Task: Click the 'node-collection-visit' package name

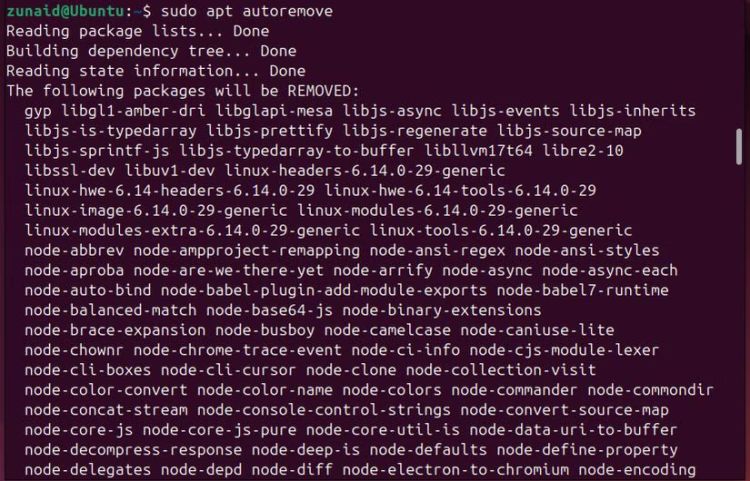Action: pyautogui.click(x=501, y=370)
